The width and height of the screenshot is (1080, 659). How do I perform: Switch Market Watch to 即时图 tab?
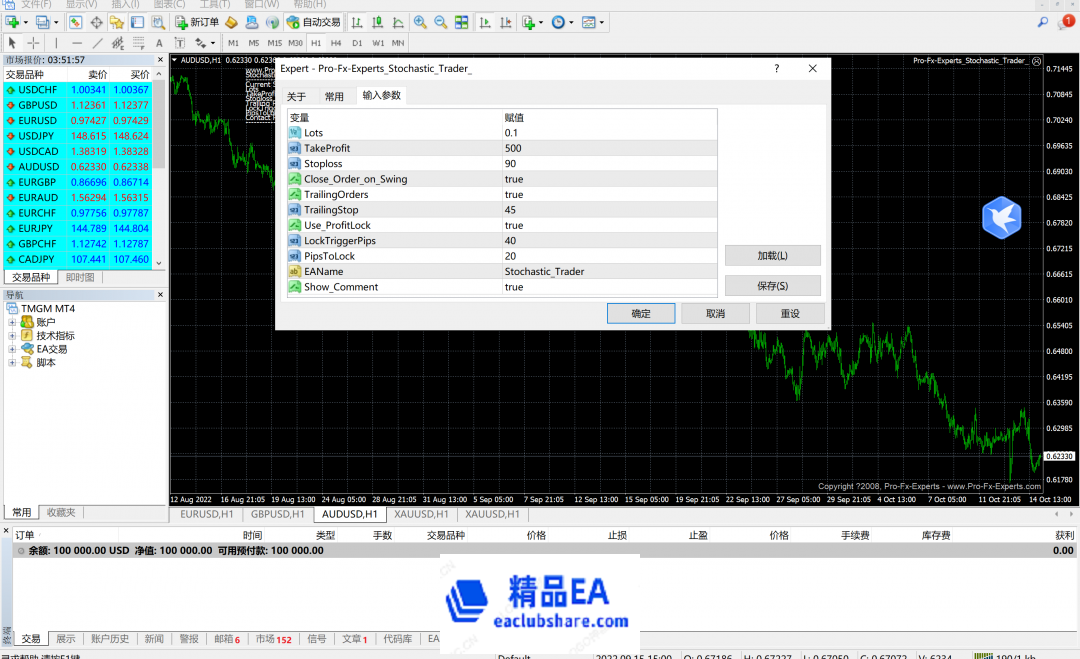point(80,278)
